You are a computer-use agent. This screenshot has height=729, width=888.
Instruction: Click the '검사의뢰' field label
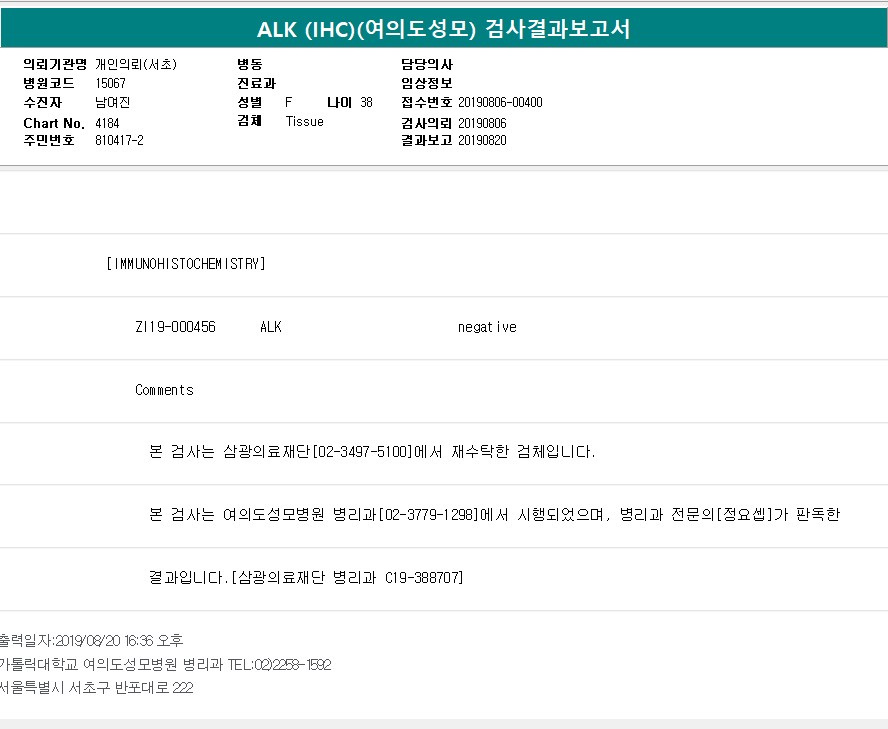426,123
